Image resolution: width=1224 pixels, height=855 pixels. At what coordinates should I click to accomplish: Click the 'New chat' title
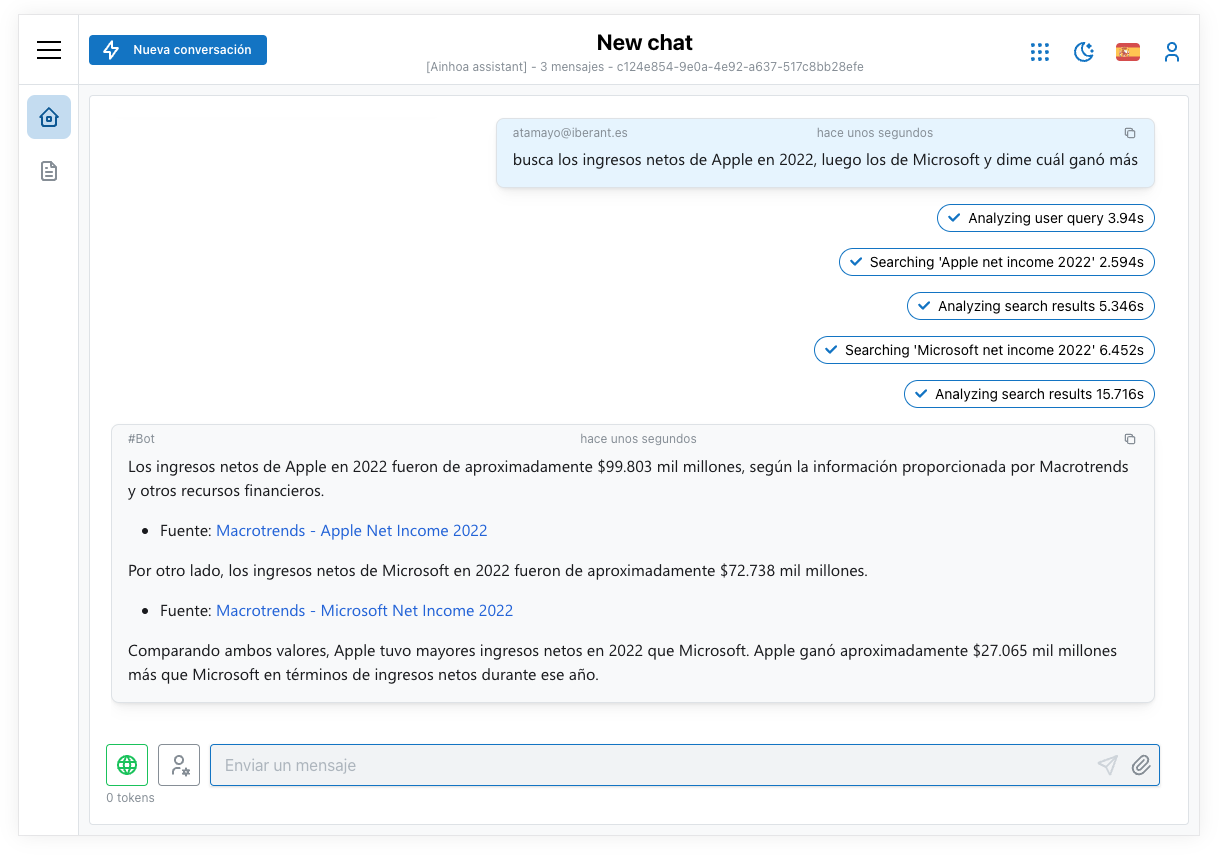point(645,43)
